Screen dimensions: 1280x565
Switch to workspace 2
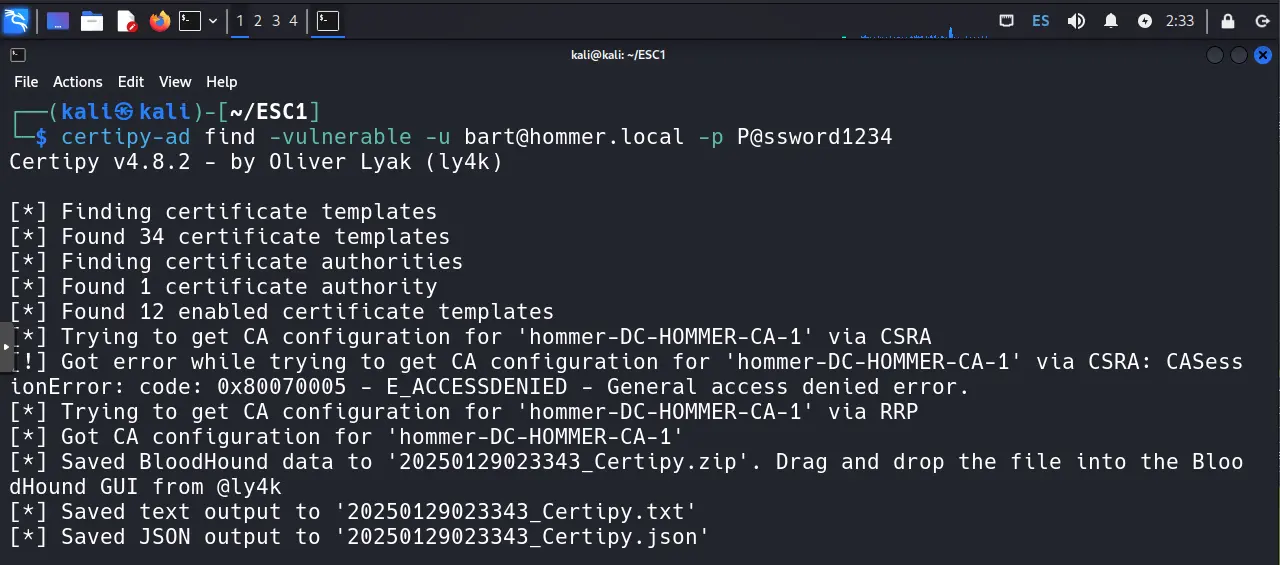258,21
